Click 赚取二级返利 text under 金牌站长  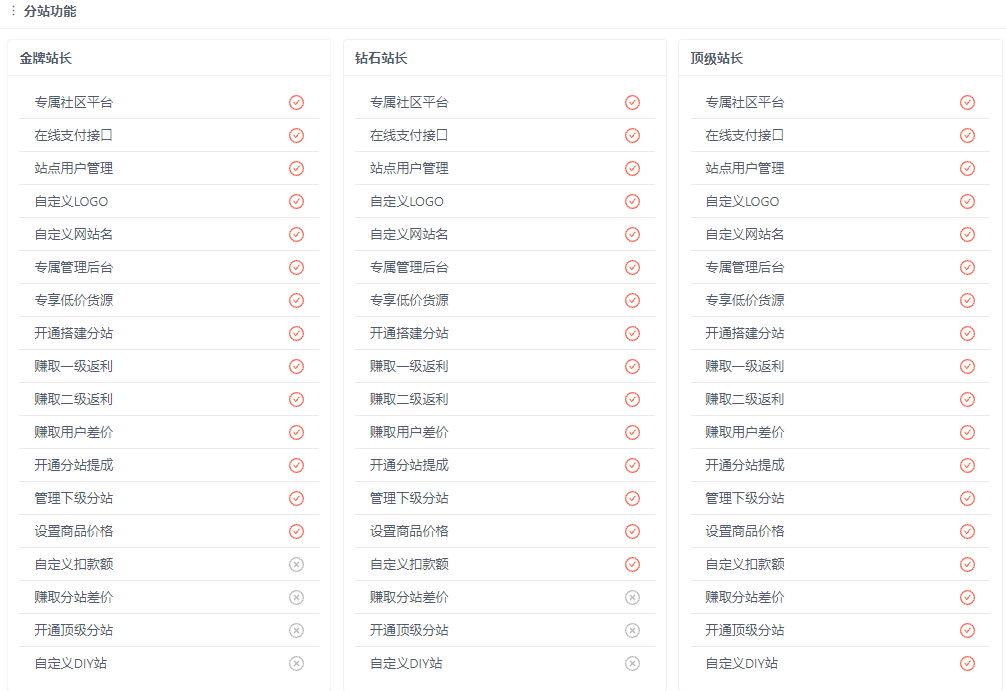click(x=74, y=400)
